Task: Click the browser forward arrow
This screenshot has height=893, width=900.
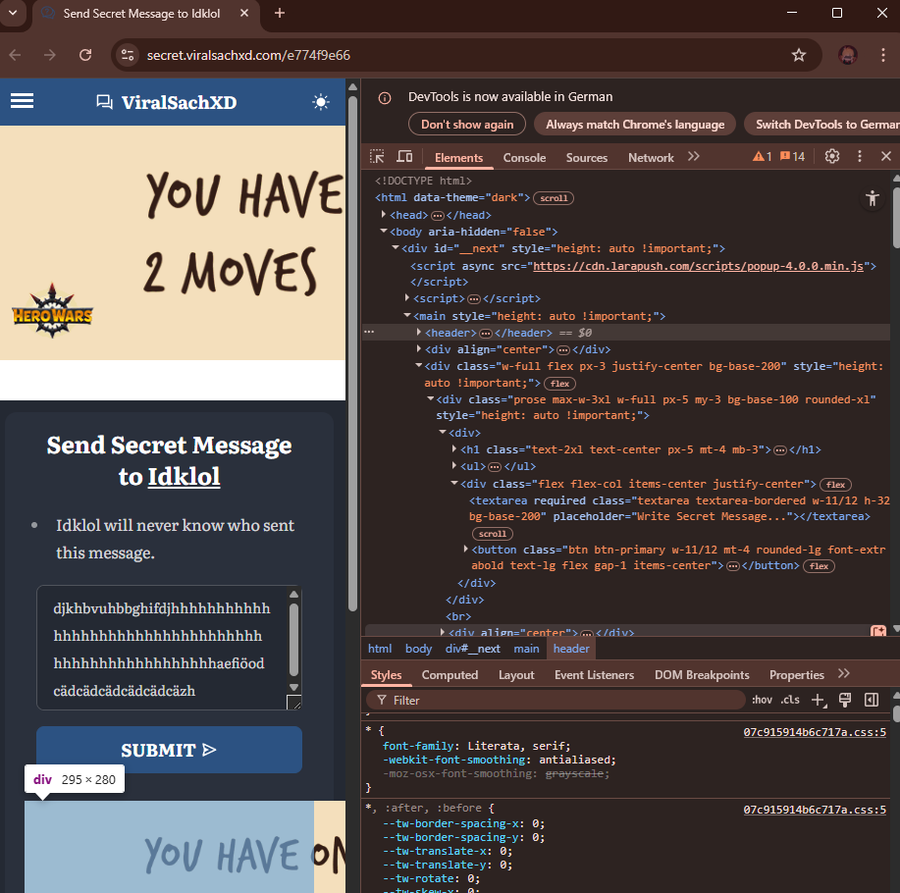Action: pos(50,55)
